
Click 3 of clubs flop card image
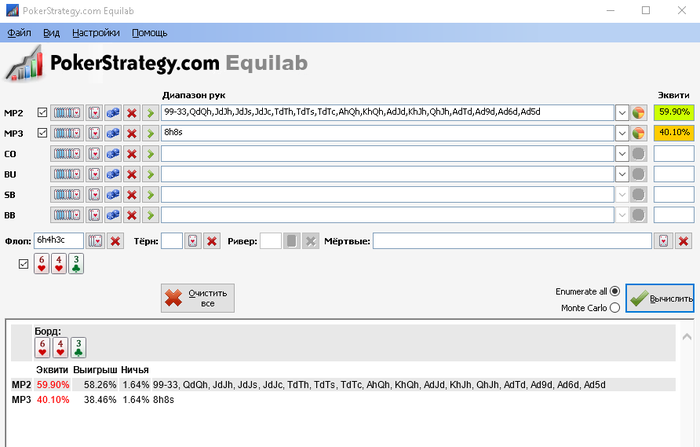[76, 264]
